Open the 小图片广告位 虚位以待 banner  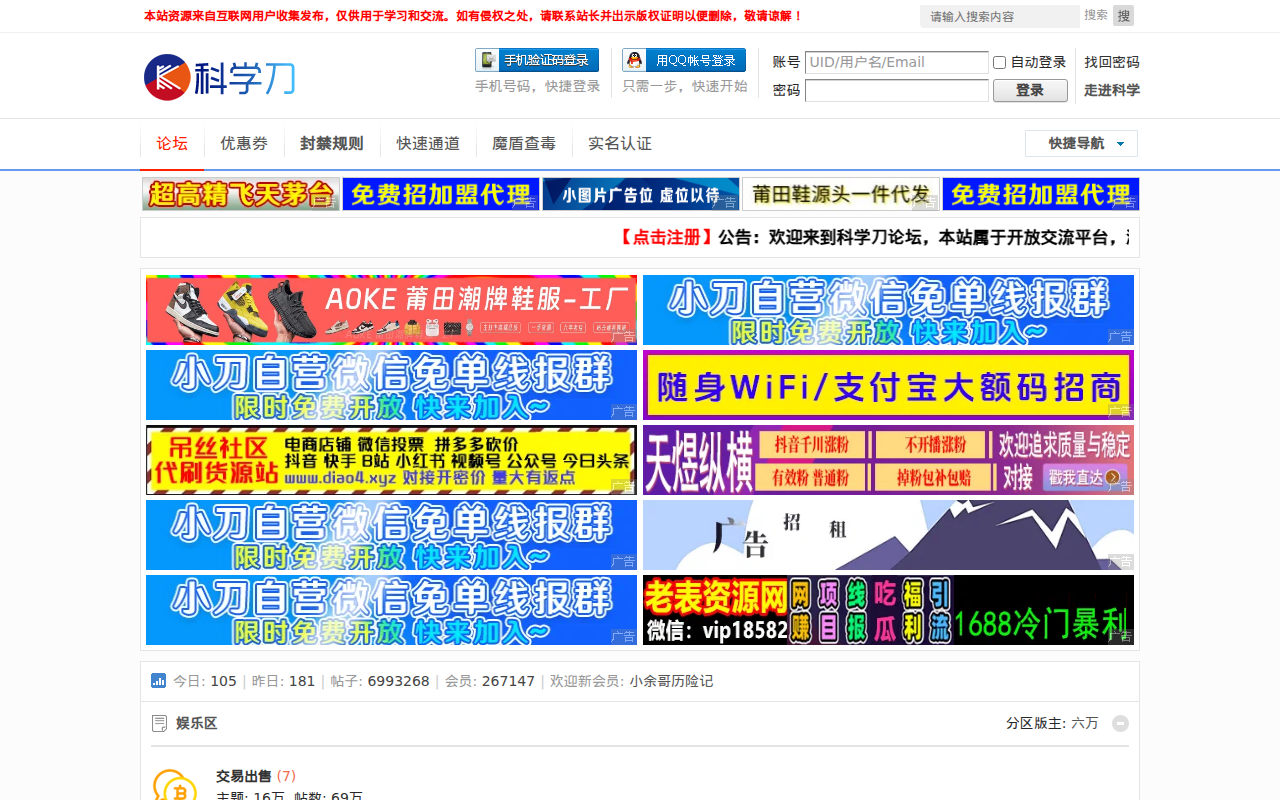pyautogui.click(x=641, y=194)
